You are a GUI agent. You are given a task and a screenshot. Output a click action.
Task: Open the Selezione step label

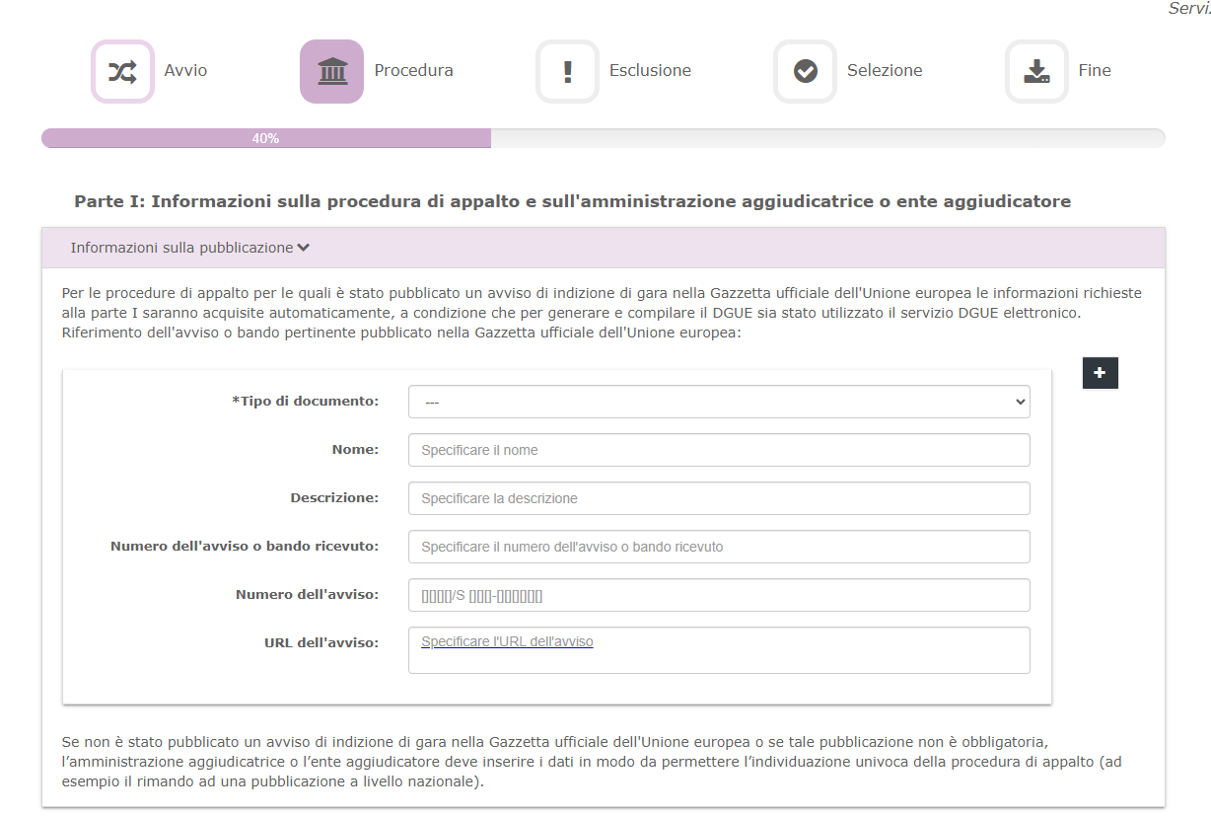tap(884, 71)
